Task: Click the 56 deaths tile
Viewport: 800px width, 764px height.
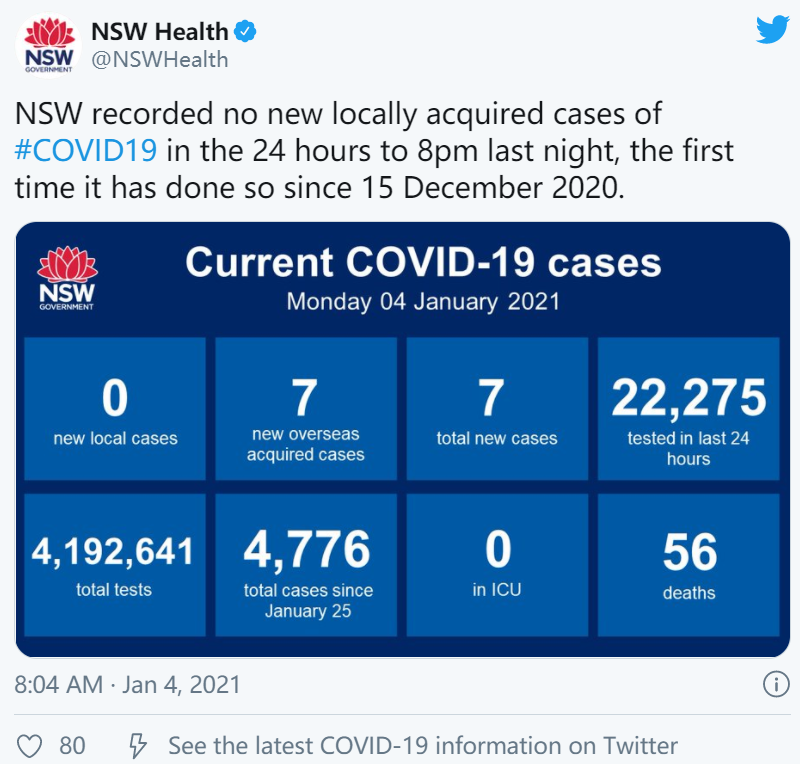Action: tap(689, 565)
